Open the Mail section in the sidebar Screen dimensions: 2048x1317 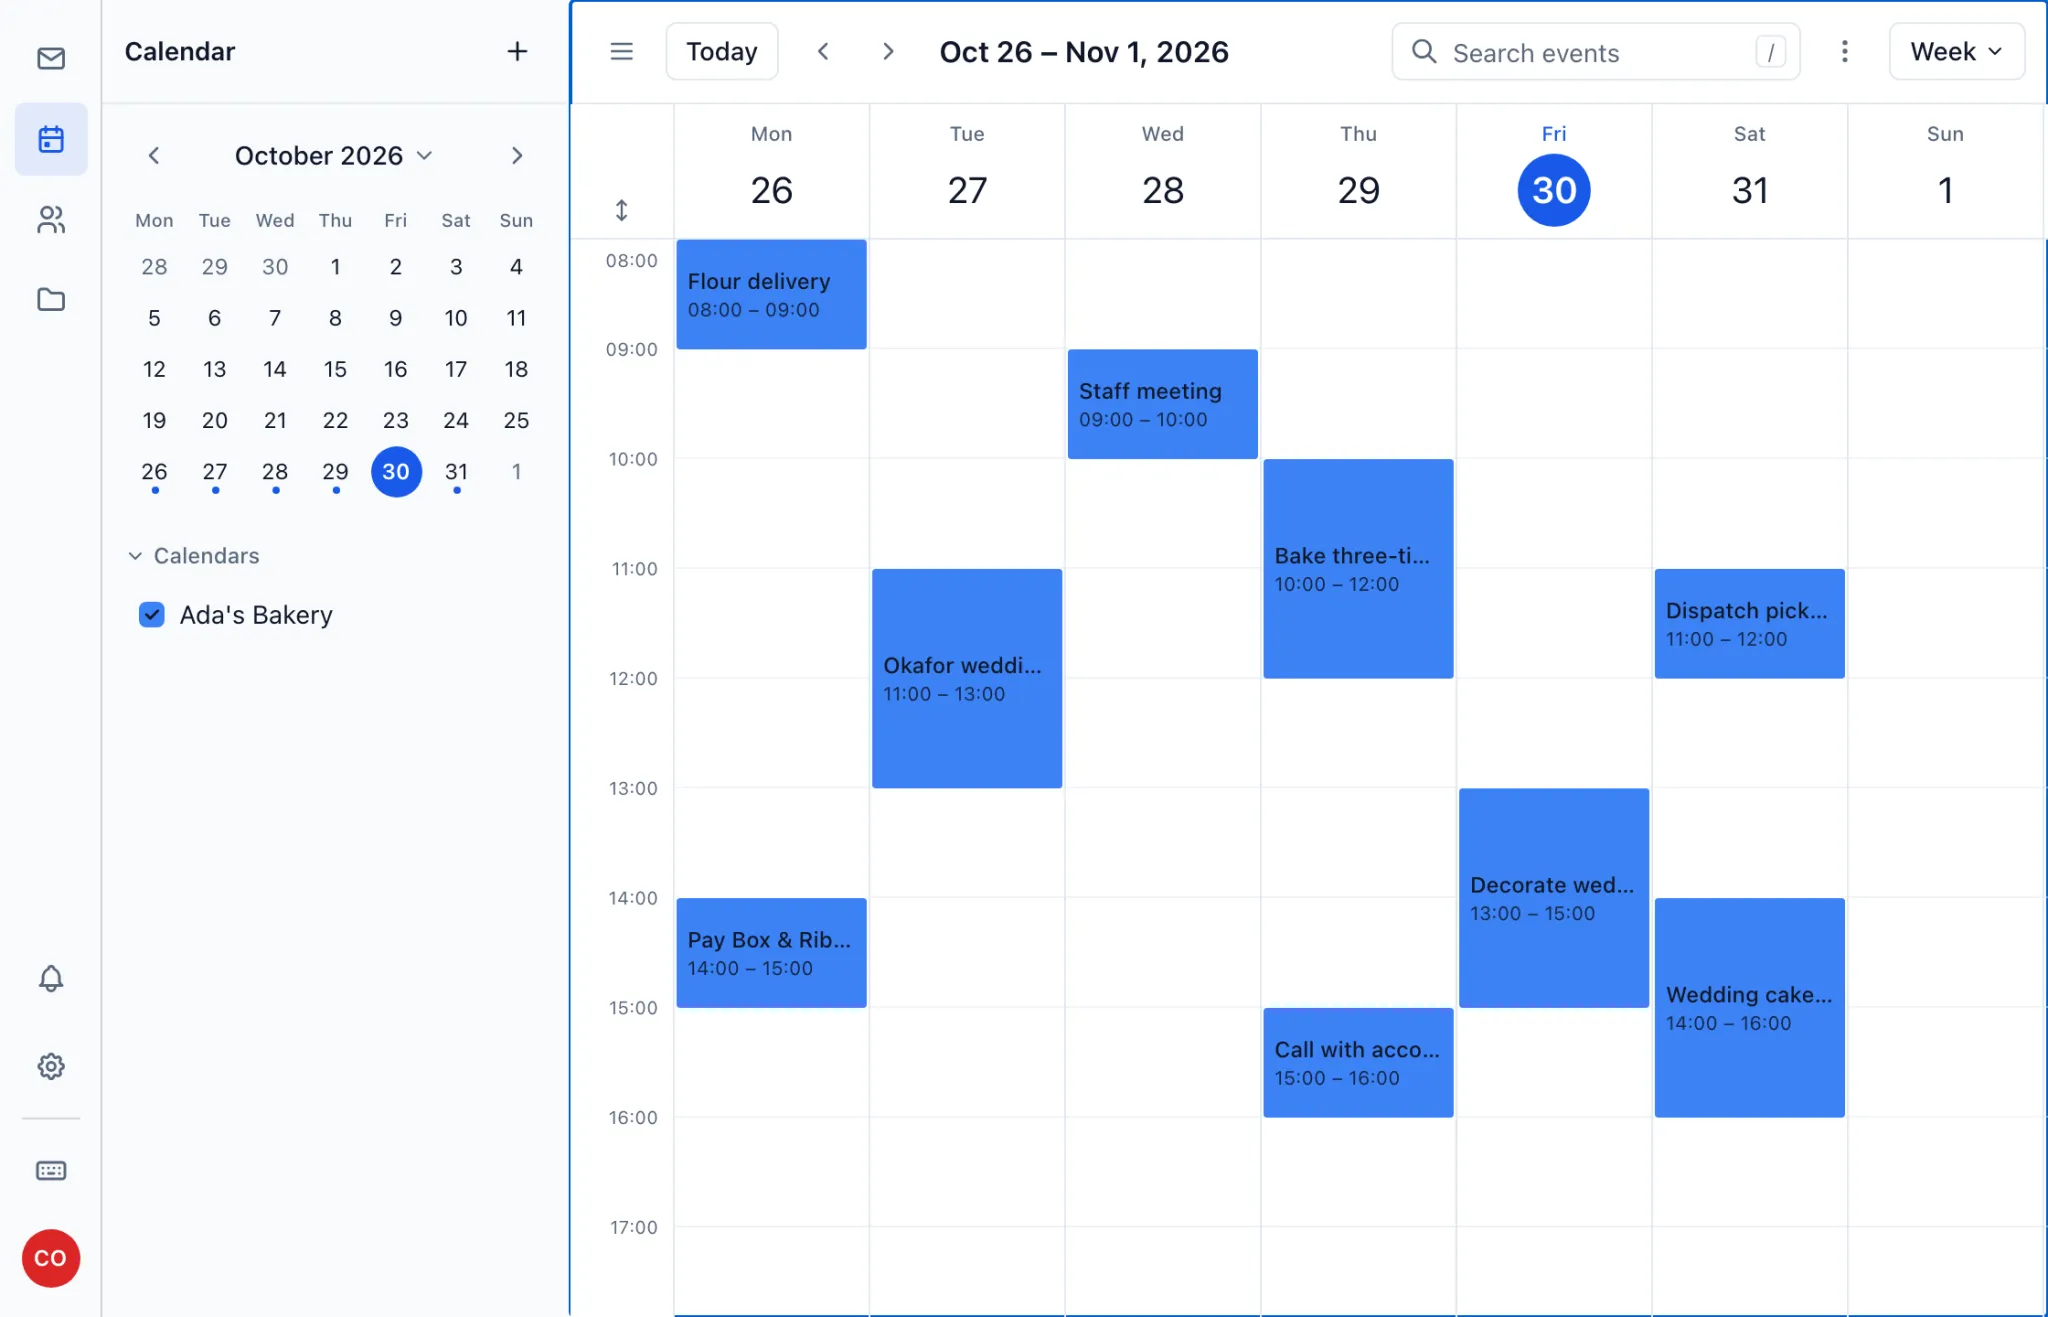(x=51, y=58)
